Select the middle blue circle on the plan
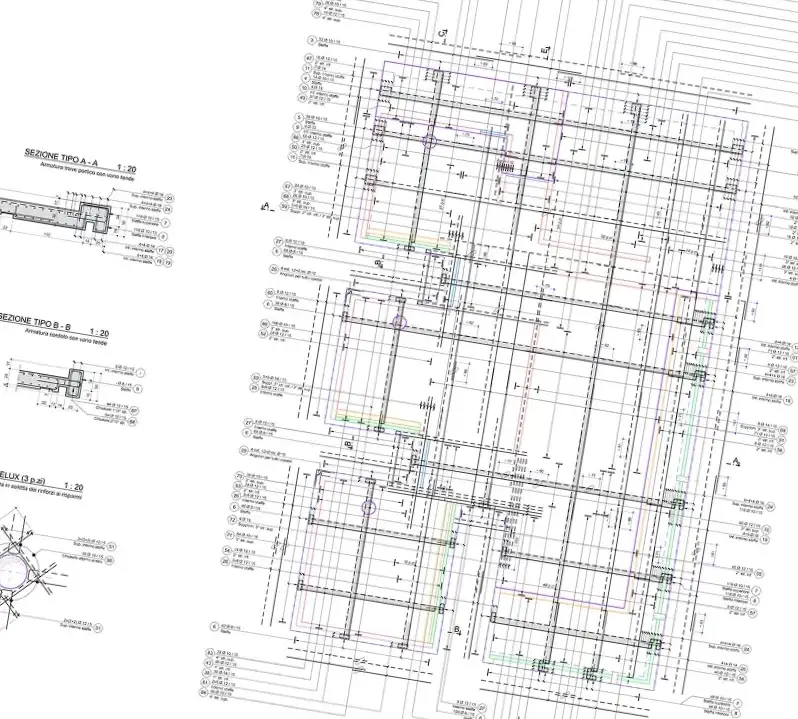The height and width of the screenshot is (719, 798). pyautogui.click(x=399, y=322)
